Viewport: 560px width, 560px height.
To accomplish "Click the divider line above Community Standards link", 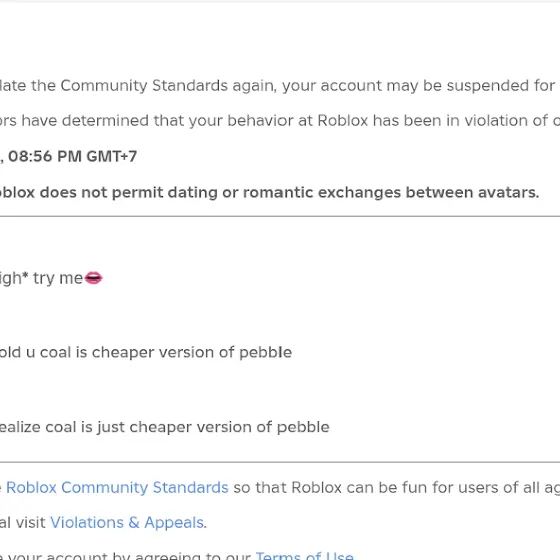I will pos(280,462).
